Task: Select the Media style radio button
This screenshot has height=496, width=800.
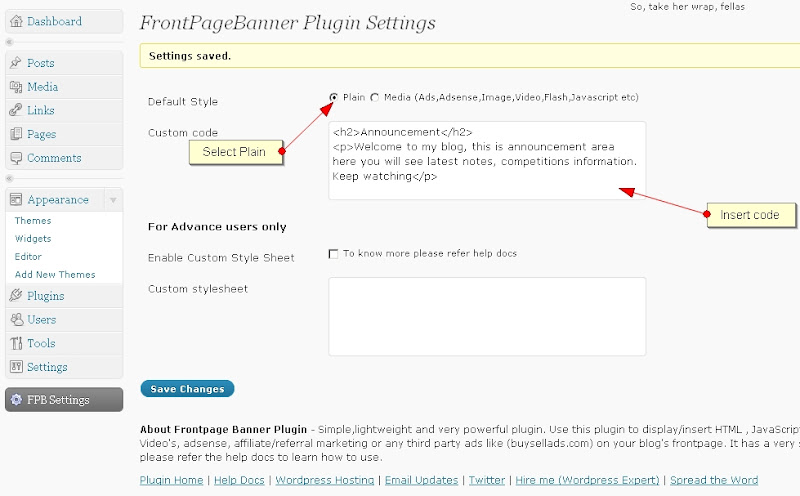Action: (375, 97)
